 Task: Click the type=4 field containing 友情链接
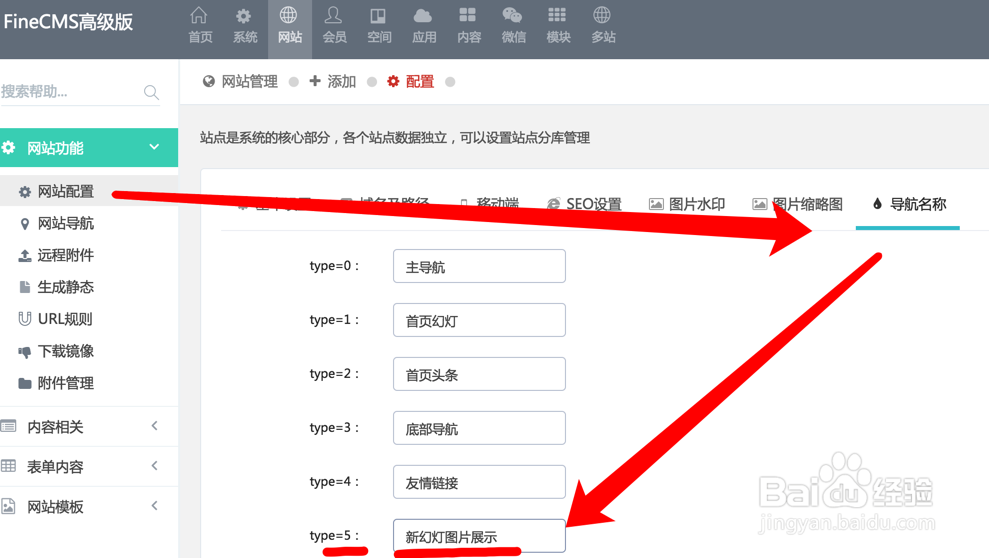(x=479, y=482)
